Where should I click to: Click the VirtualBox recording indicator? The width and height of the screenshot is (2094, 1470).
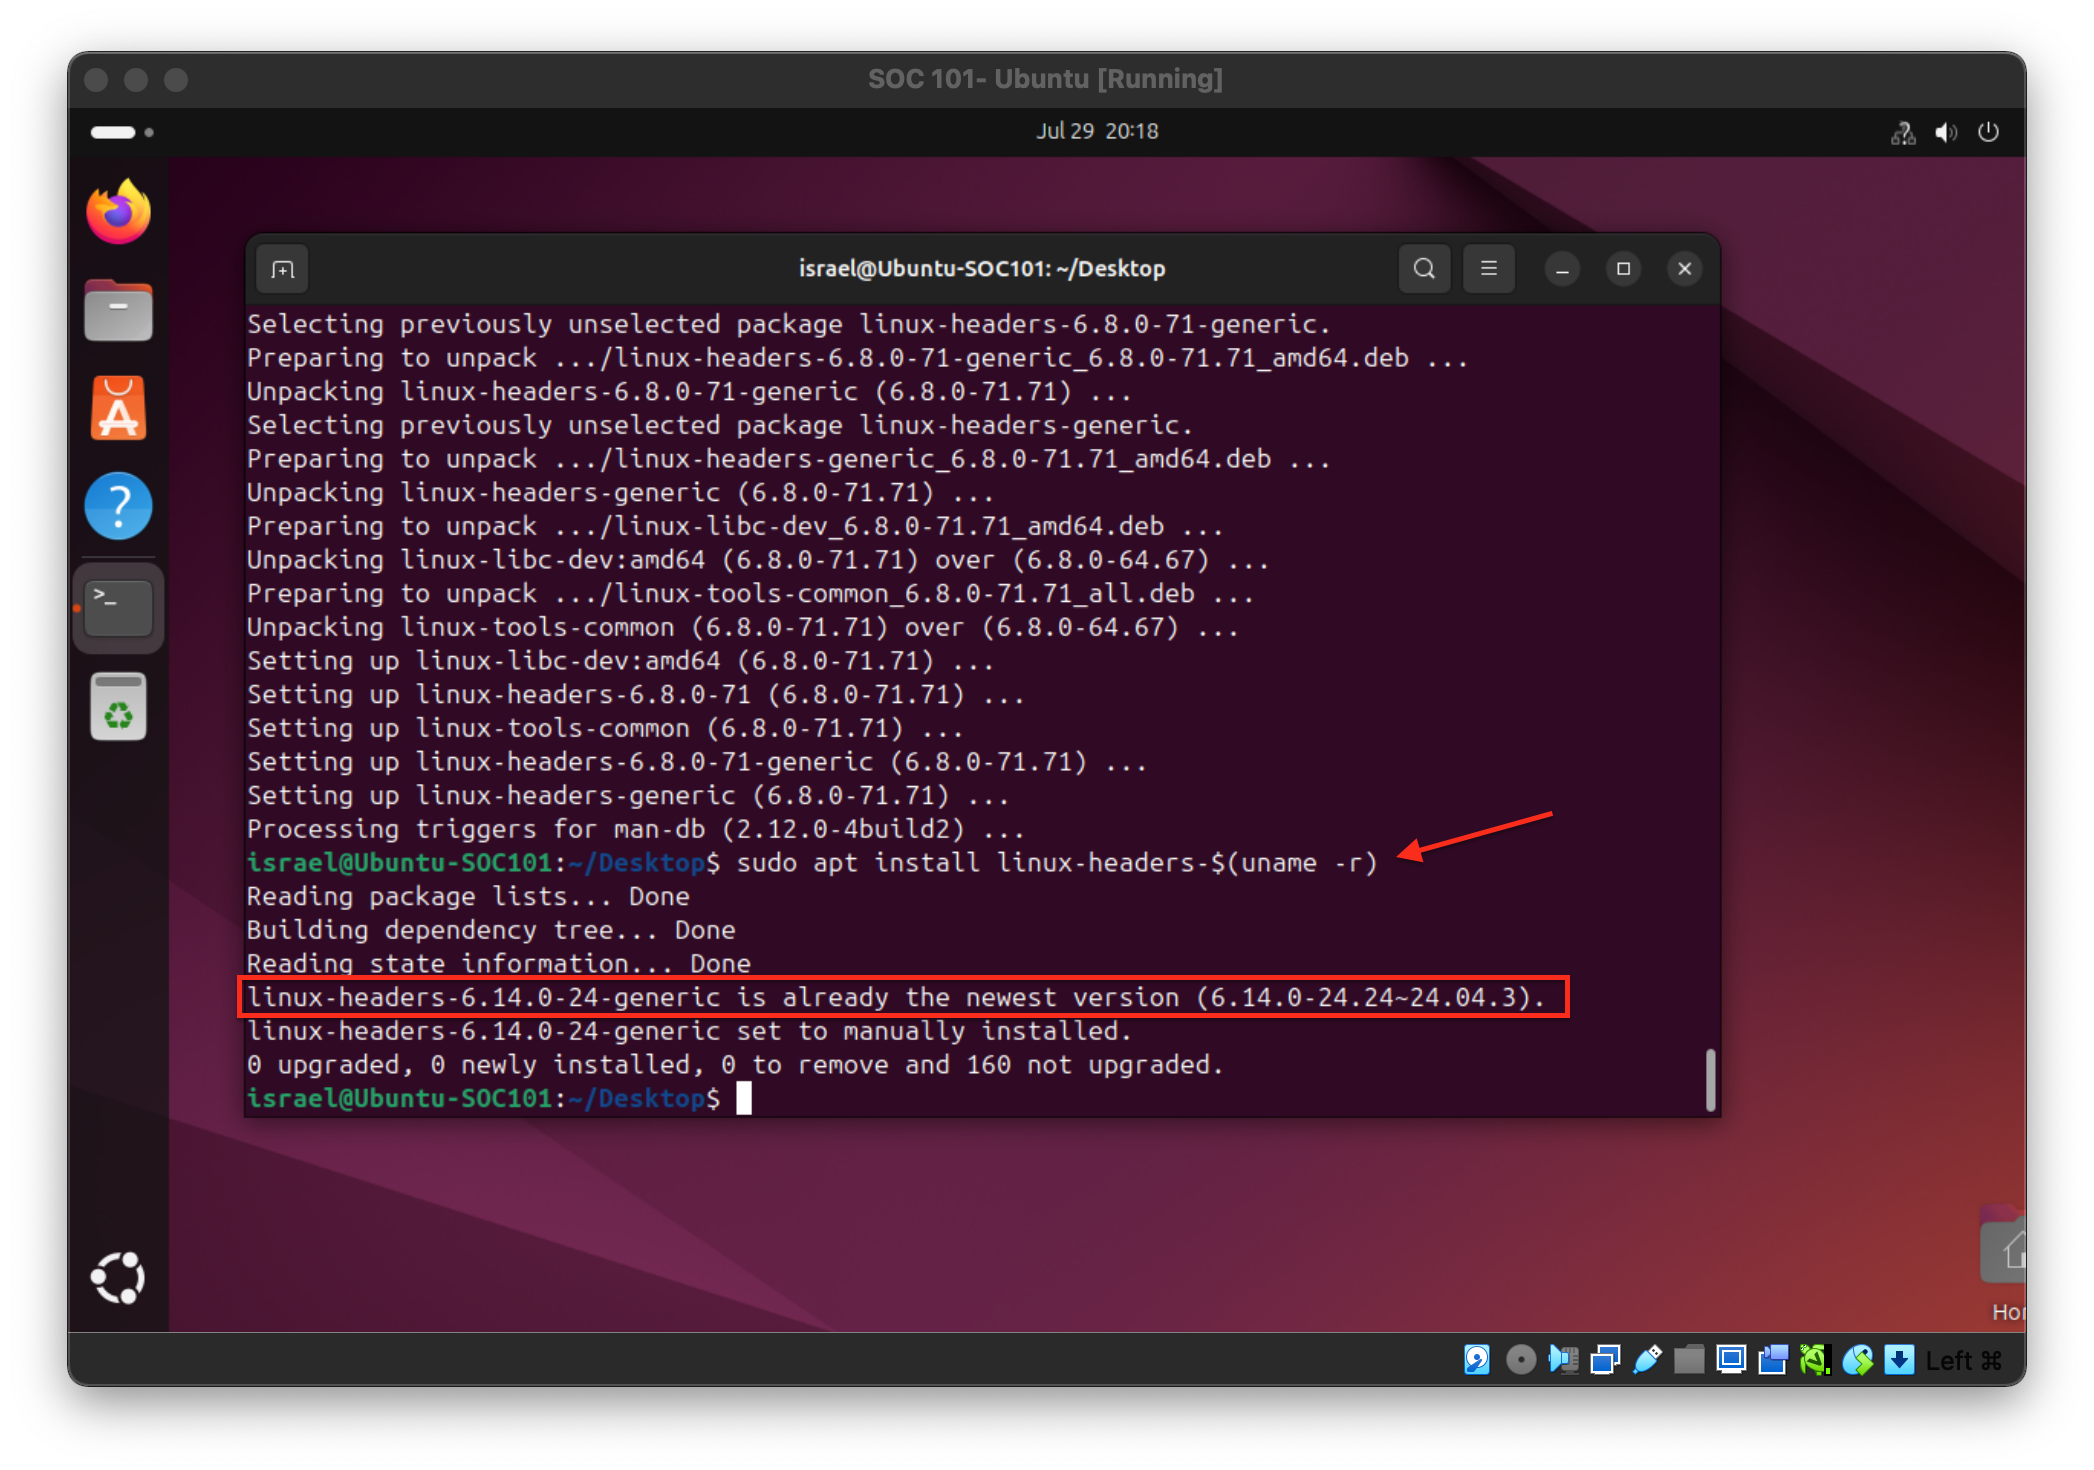1773,1360
